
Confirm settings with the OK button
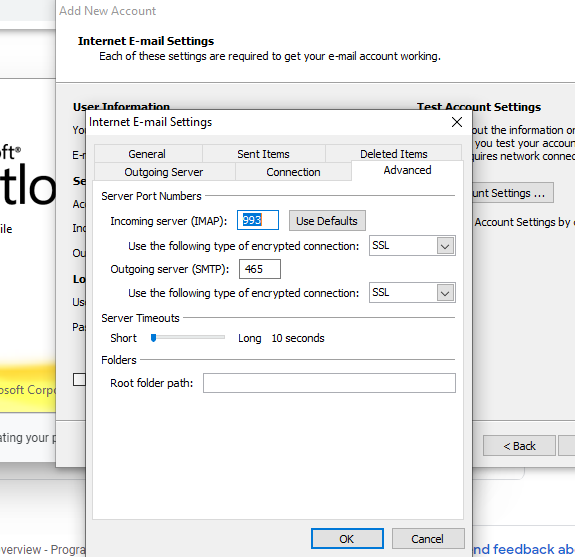coord(347,539)
